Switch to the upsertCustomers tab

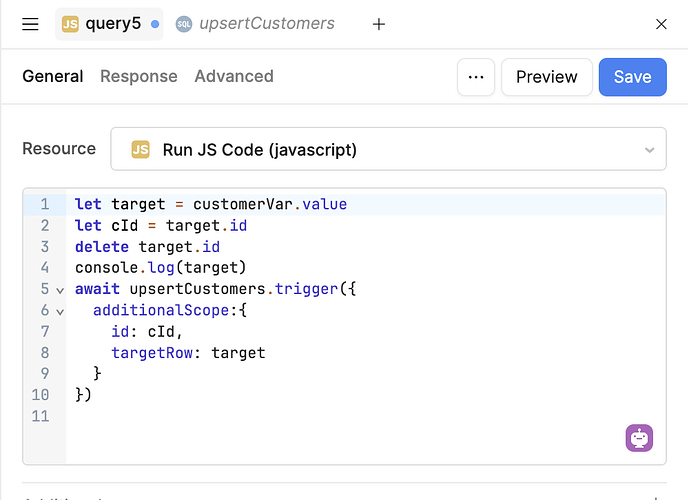pyautogui.click(x=255, y=24)
